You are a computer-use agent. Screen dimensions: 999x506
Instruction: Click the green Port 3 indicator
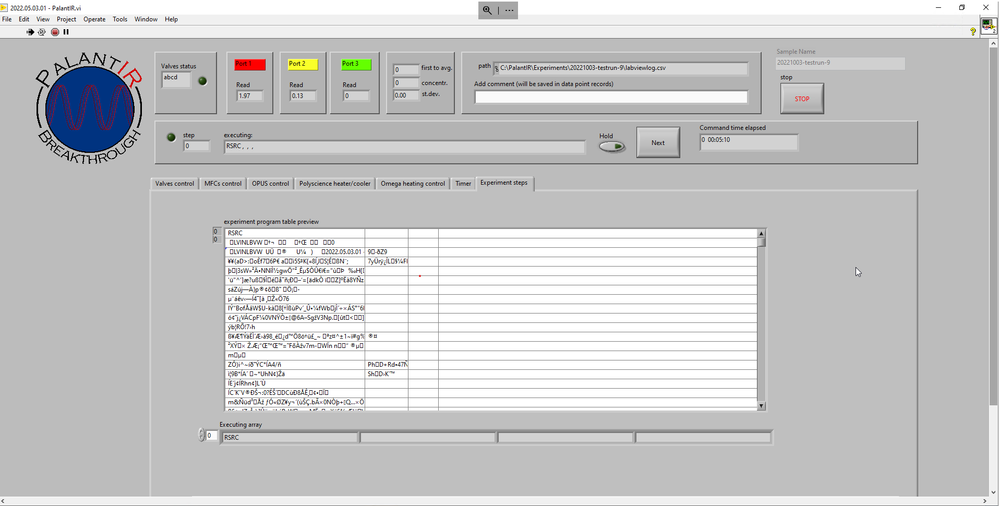[356, 64]
